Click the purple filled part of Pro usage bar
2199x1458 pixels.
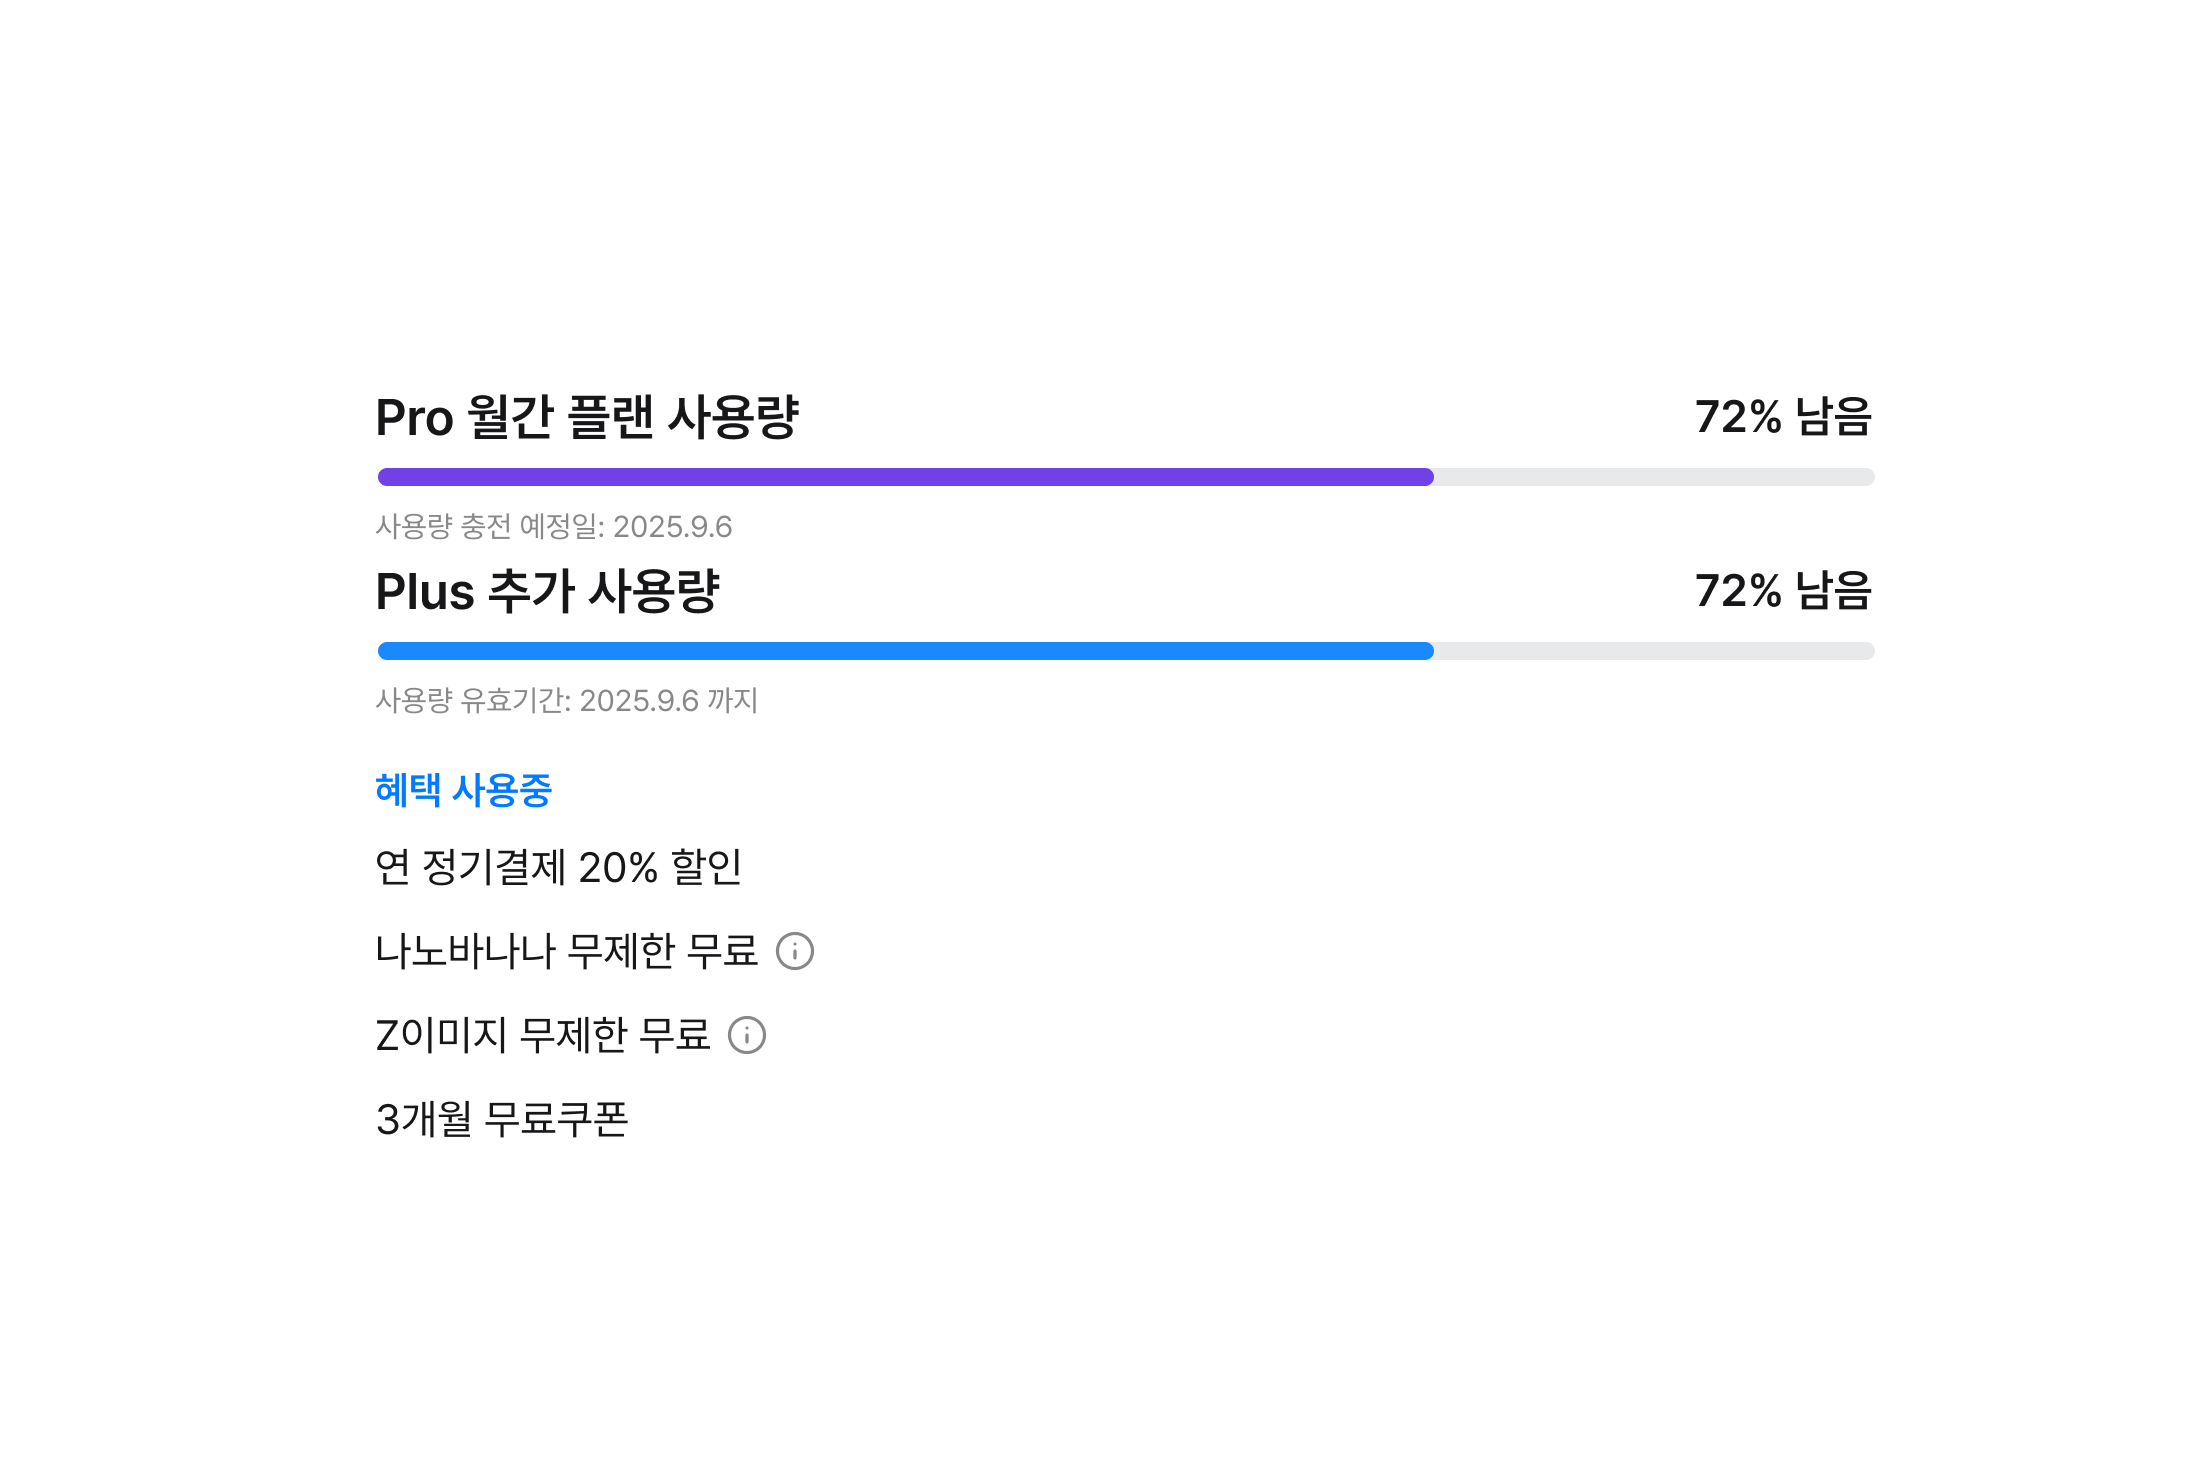905,477
